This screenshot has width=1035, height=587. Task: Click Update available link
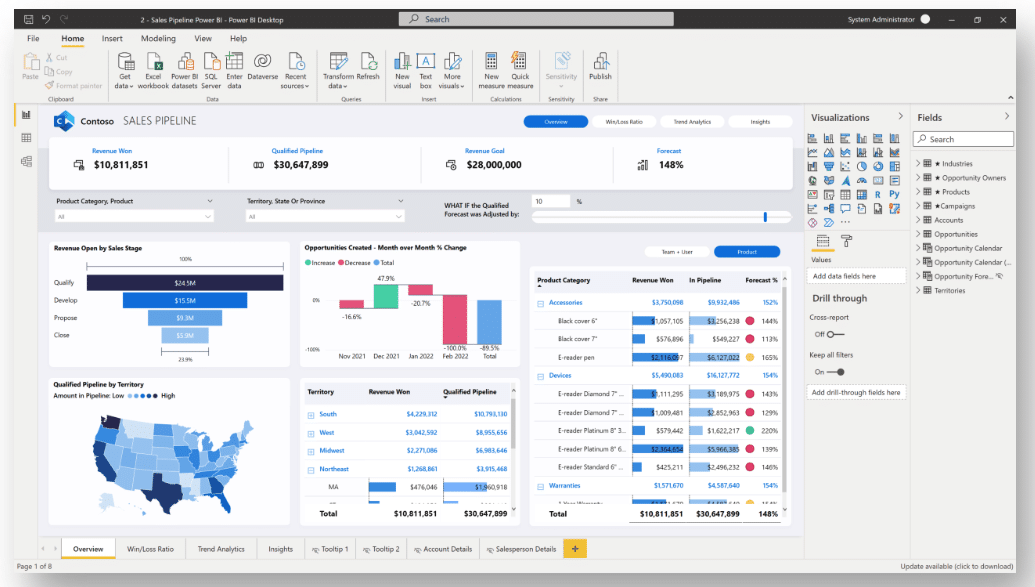(956, 566)
